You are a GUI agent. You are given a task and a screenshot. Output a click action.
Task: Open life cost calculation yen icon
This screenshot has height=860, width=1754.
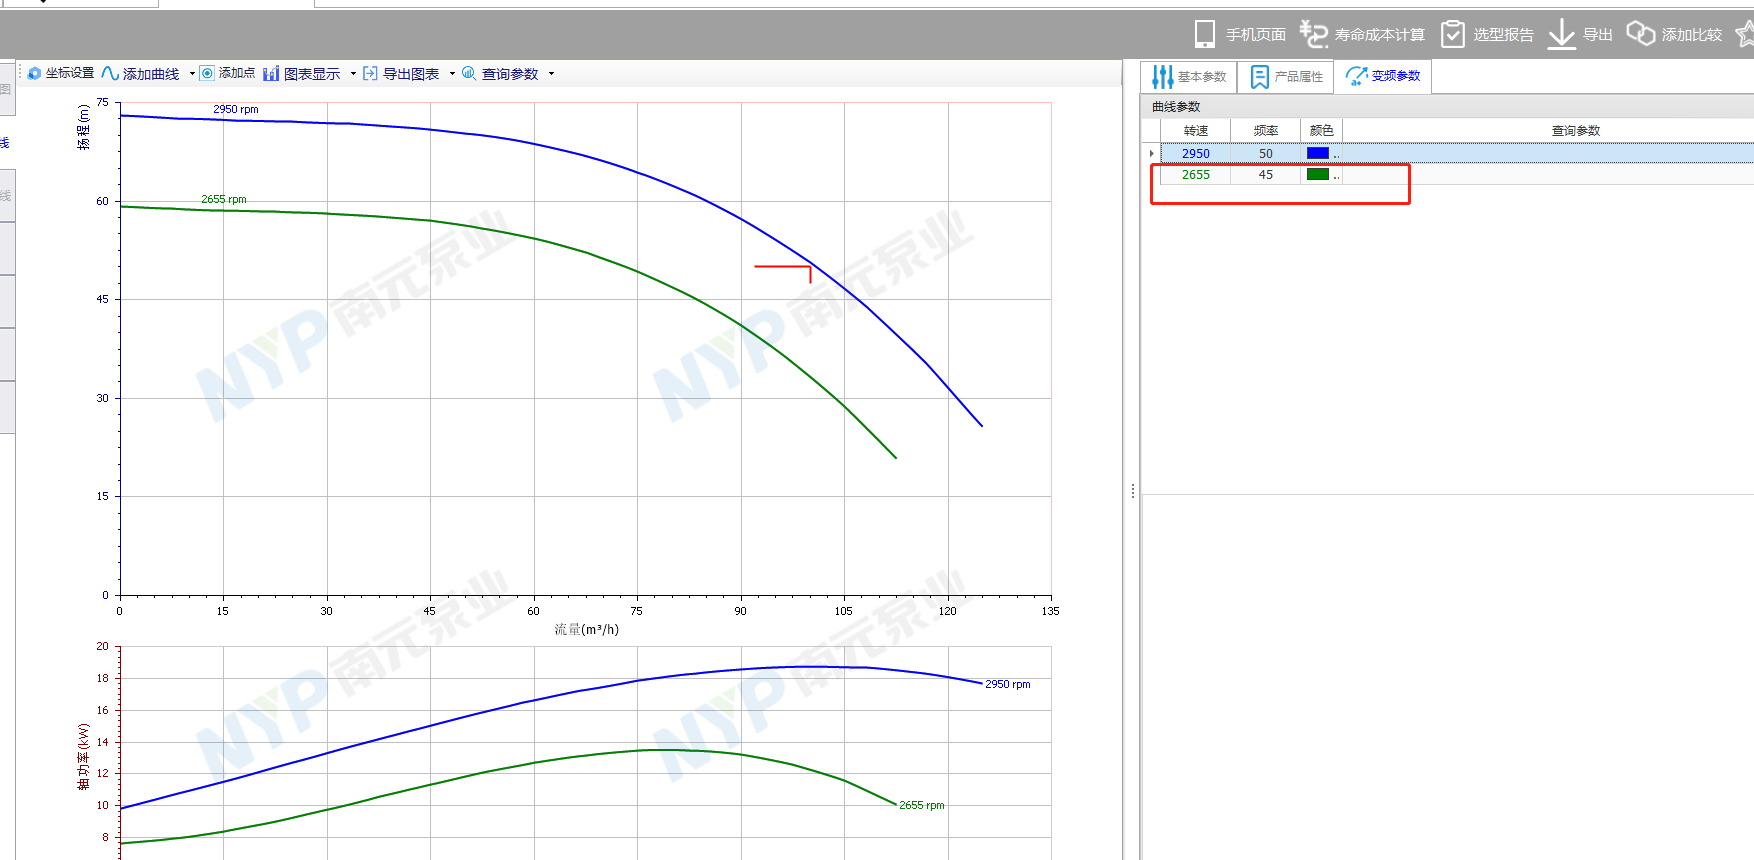coord(1314,34)
